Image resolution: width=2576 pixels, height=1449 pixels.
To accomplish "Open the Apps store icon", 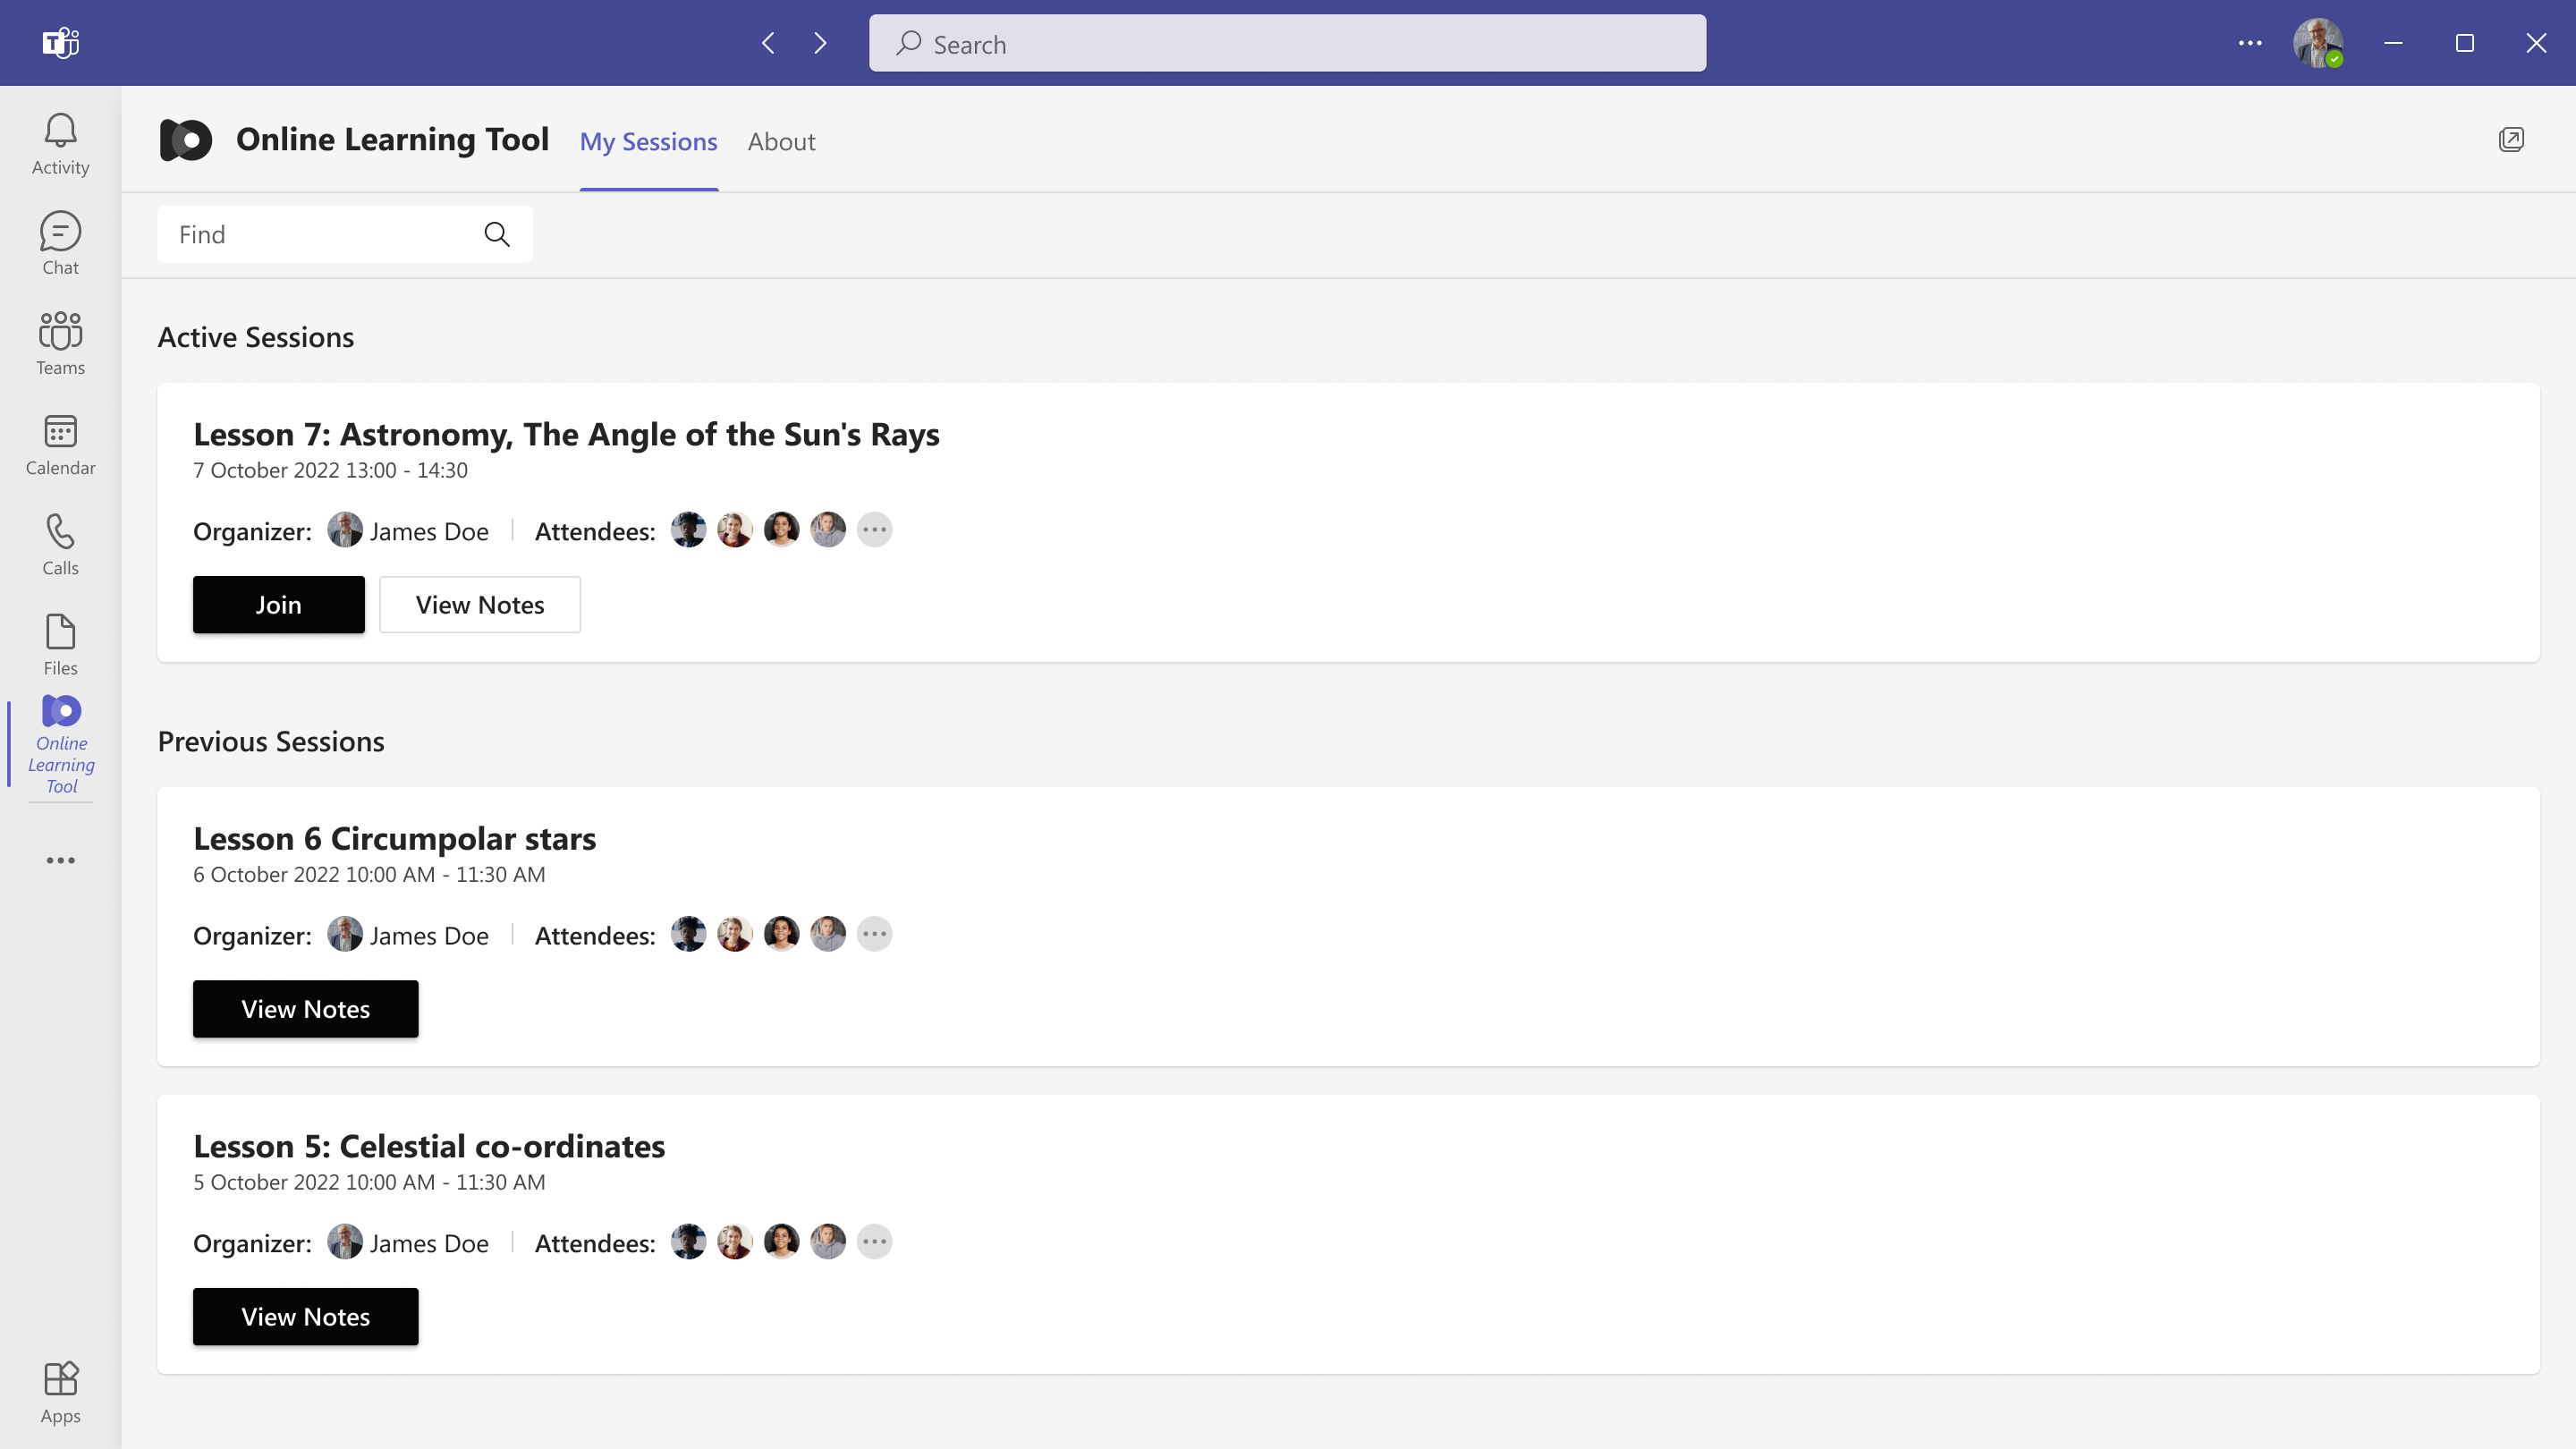I will (x=60, y=1379).
